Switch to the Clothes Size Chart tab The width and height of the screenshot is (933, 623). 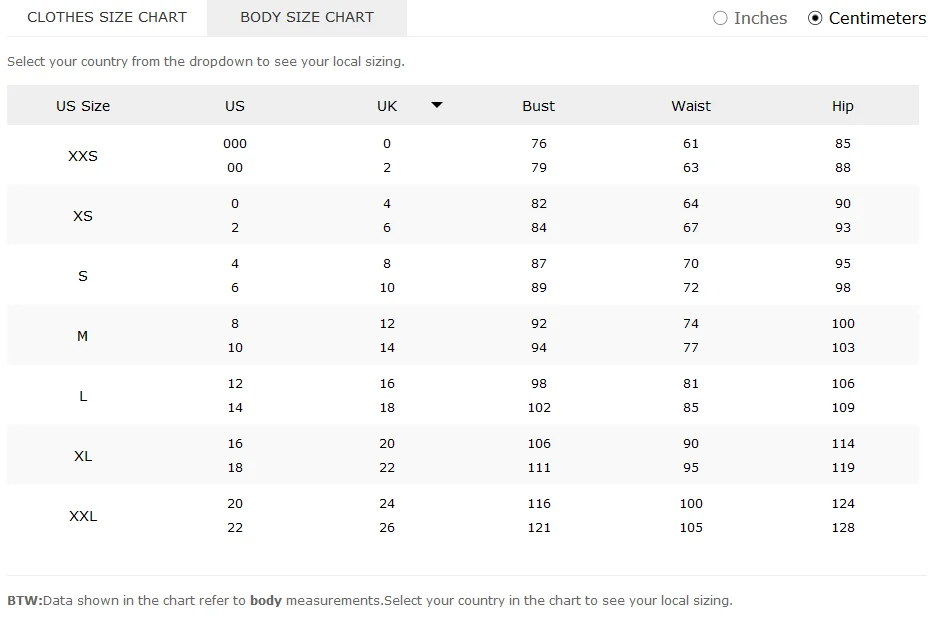pyautogui.click(x=107, y=17)
